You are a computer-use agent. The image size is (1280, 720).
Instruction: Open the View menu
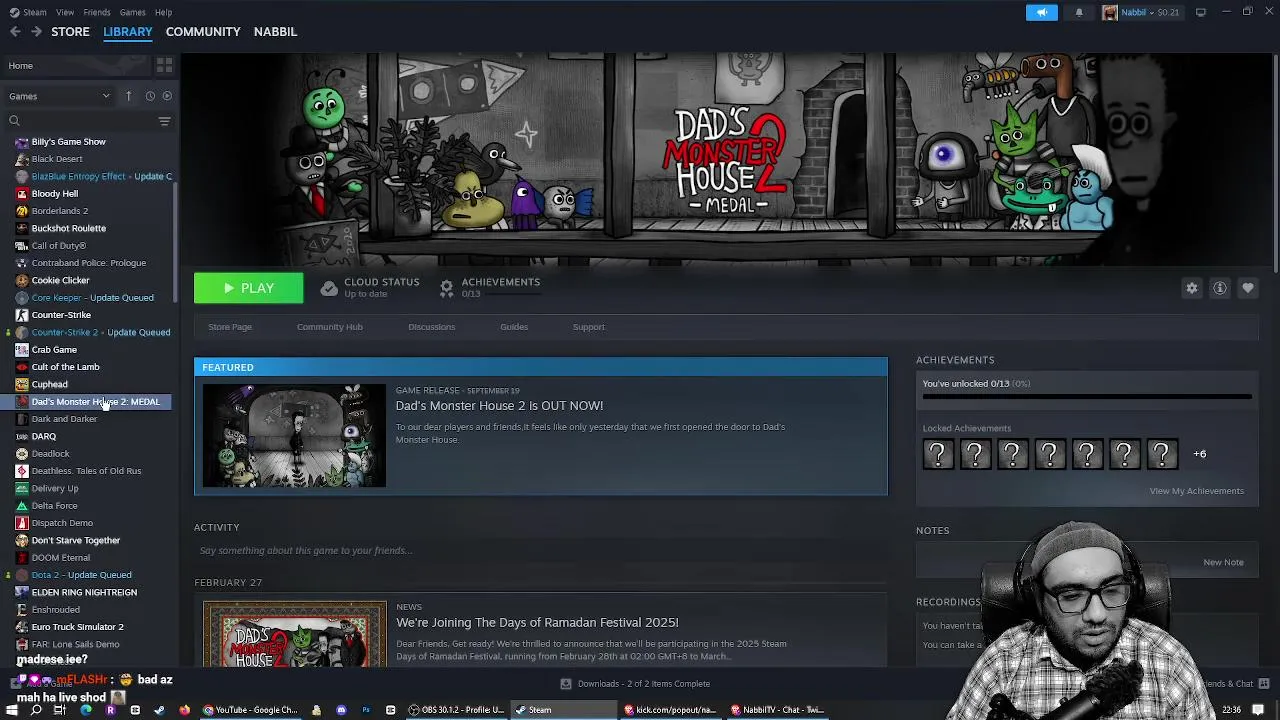(65, 12)
